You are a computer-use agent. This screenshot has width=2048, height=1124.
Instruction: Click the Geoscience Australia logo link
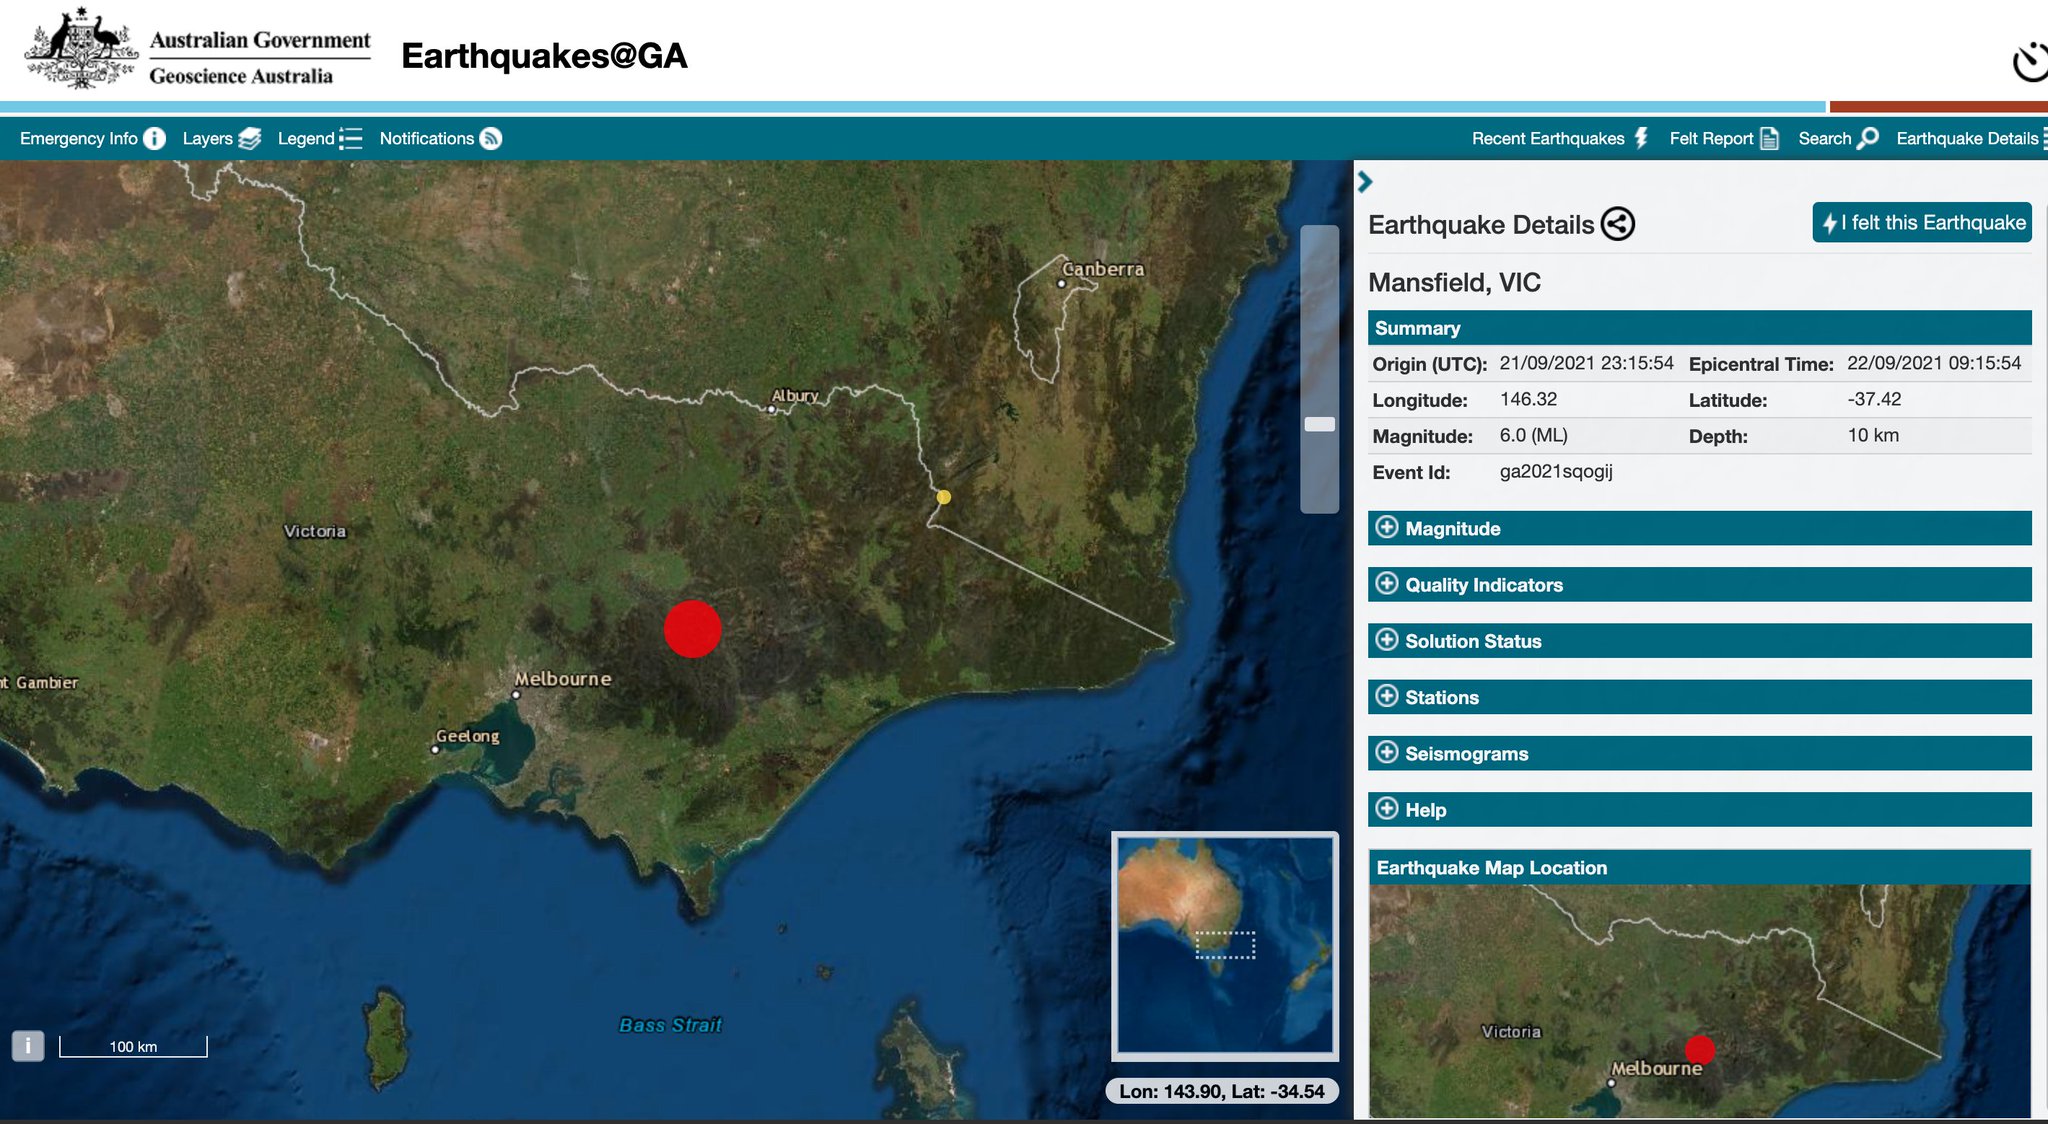click(x=198, y=52)
